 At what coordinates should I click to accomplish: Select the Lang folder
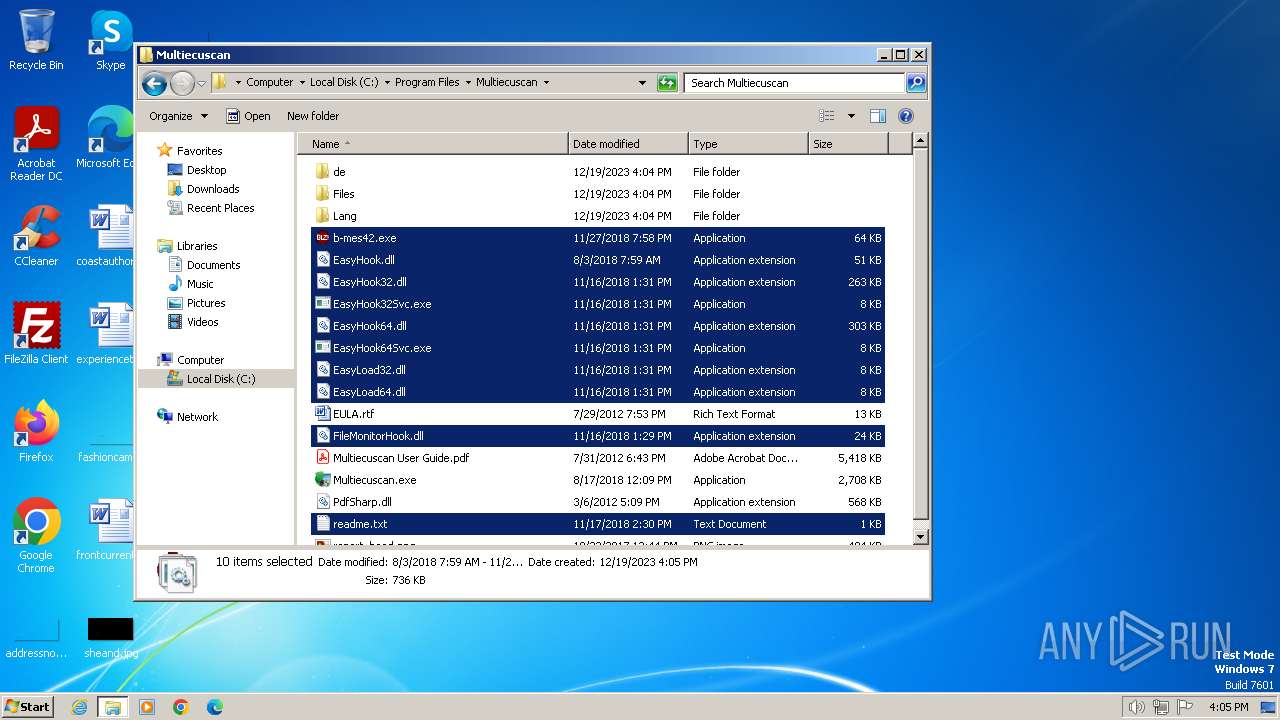coord(598,216)
